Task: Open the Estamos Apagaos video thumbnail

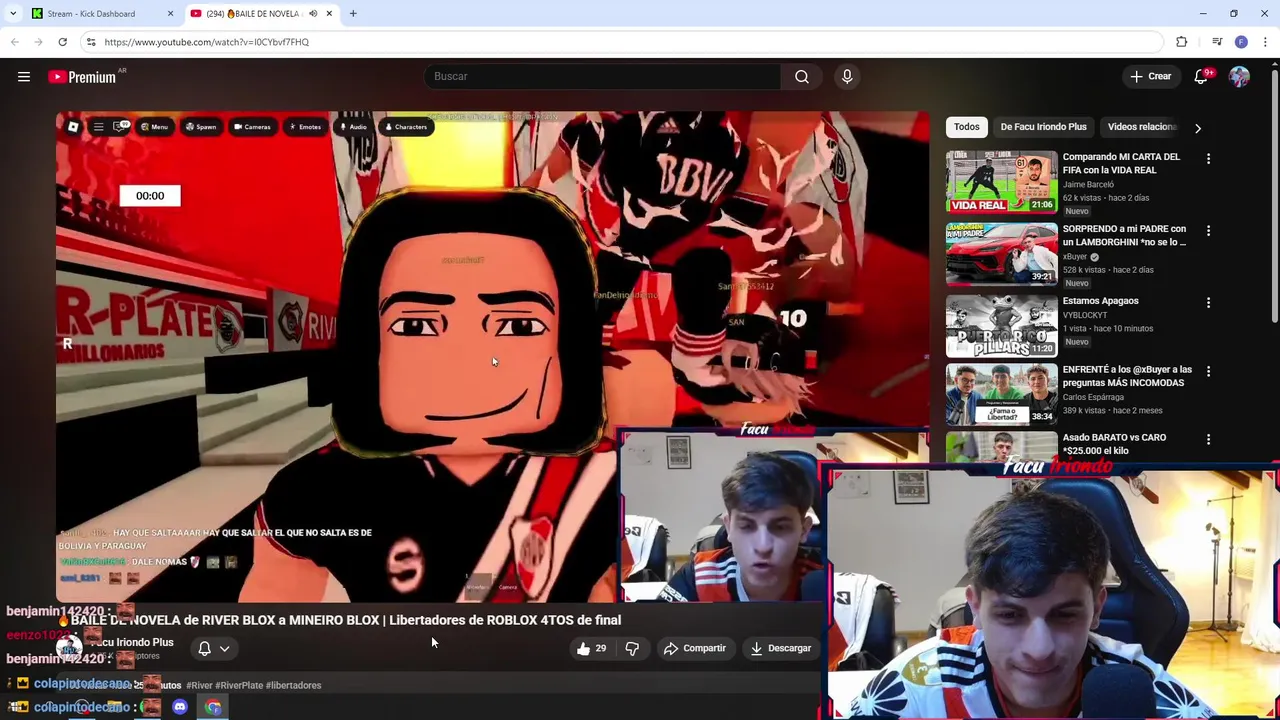Action: pyautogui.click(x=1001, y=325)
